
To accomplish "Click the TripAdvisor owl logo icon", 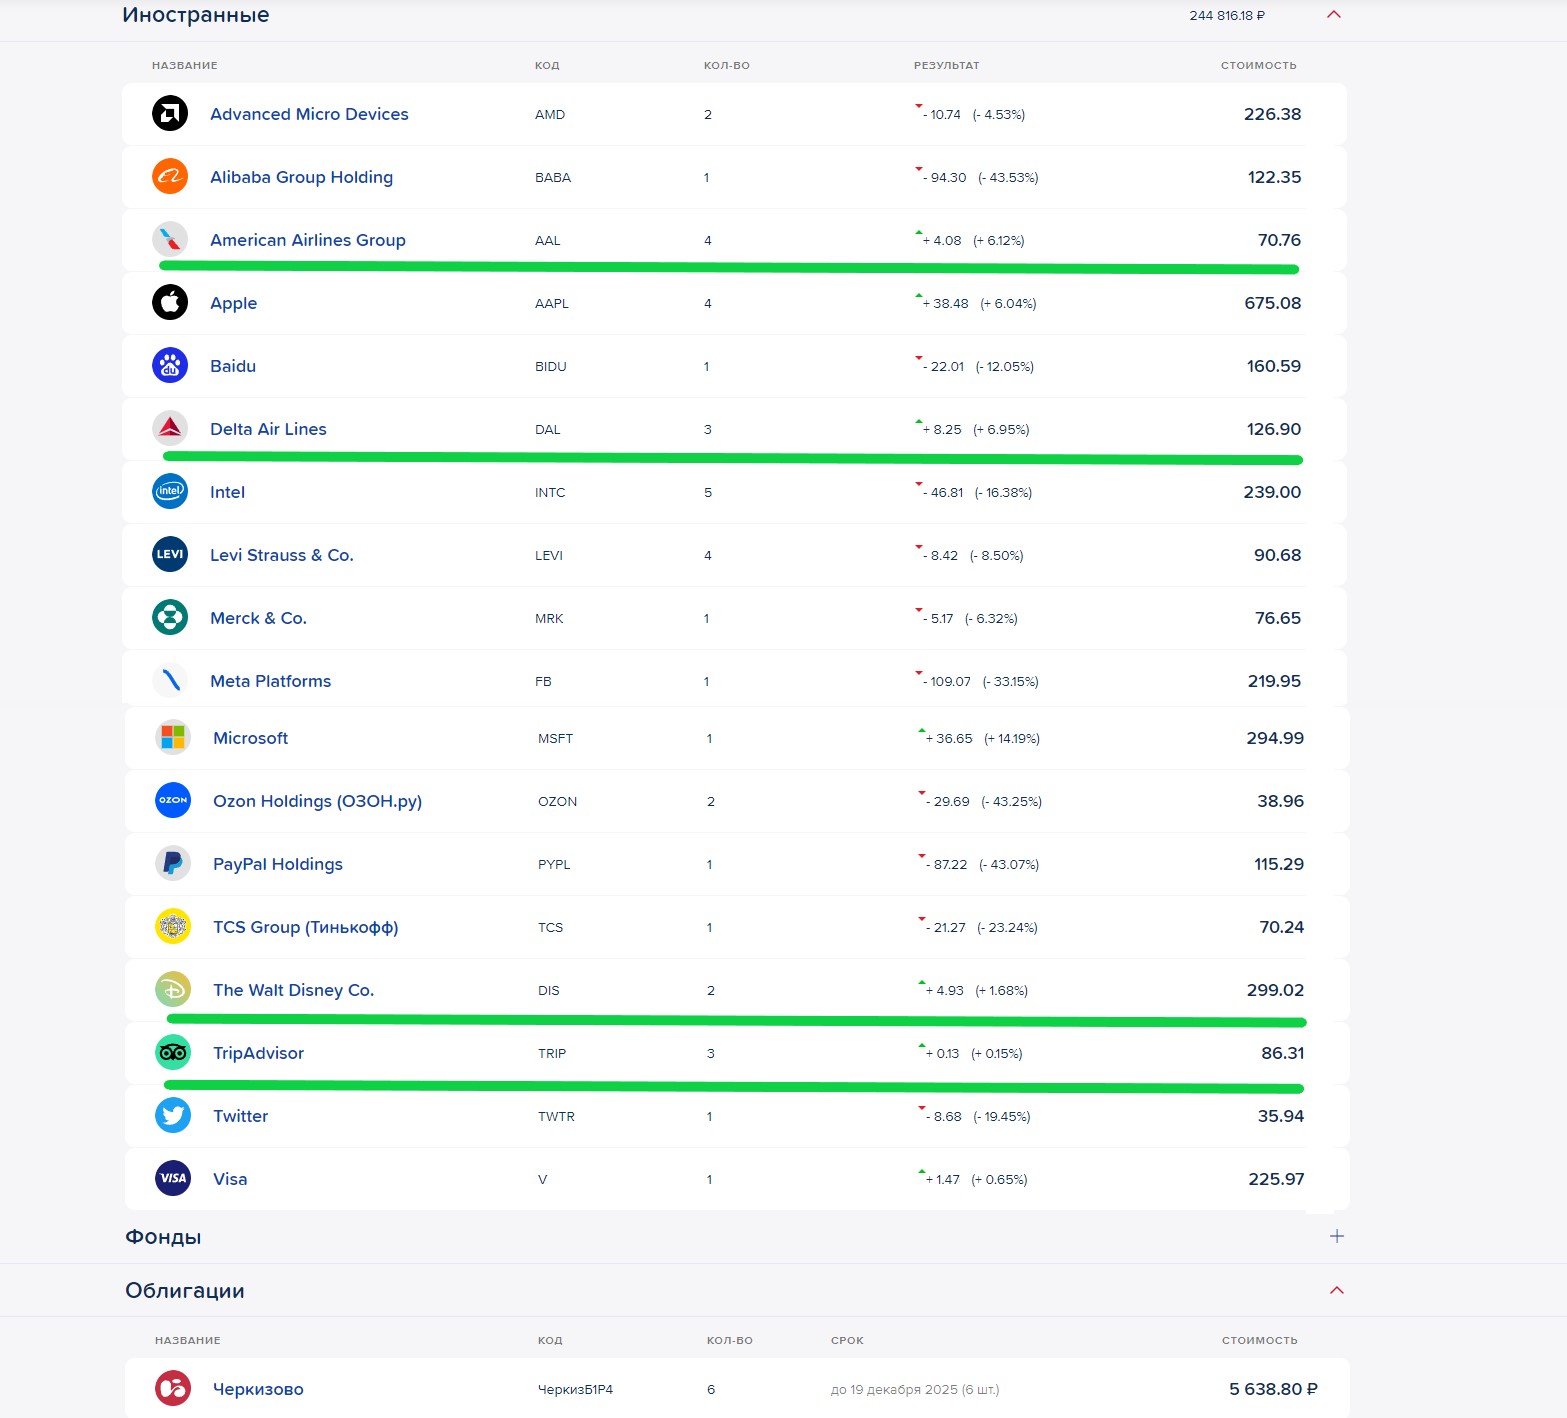I will coord(173,1052).
